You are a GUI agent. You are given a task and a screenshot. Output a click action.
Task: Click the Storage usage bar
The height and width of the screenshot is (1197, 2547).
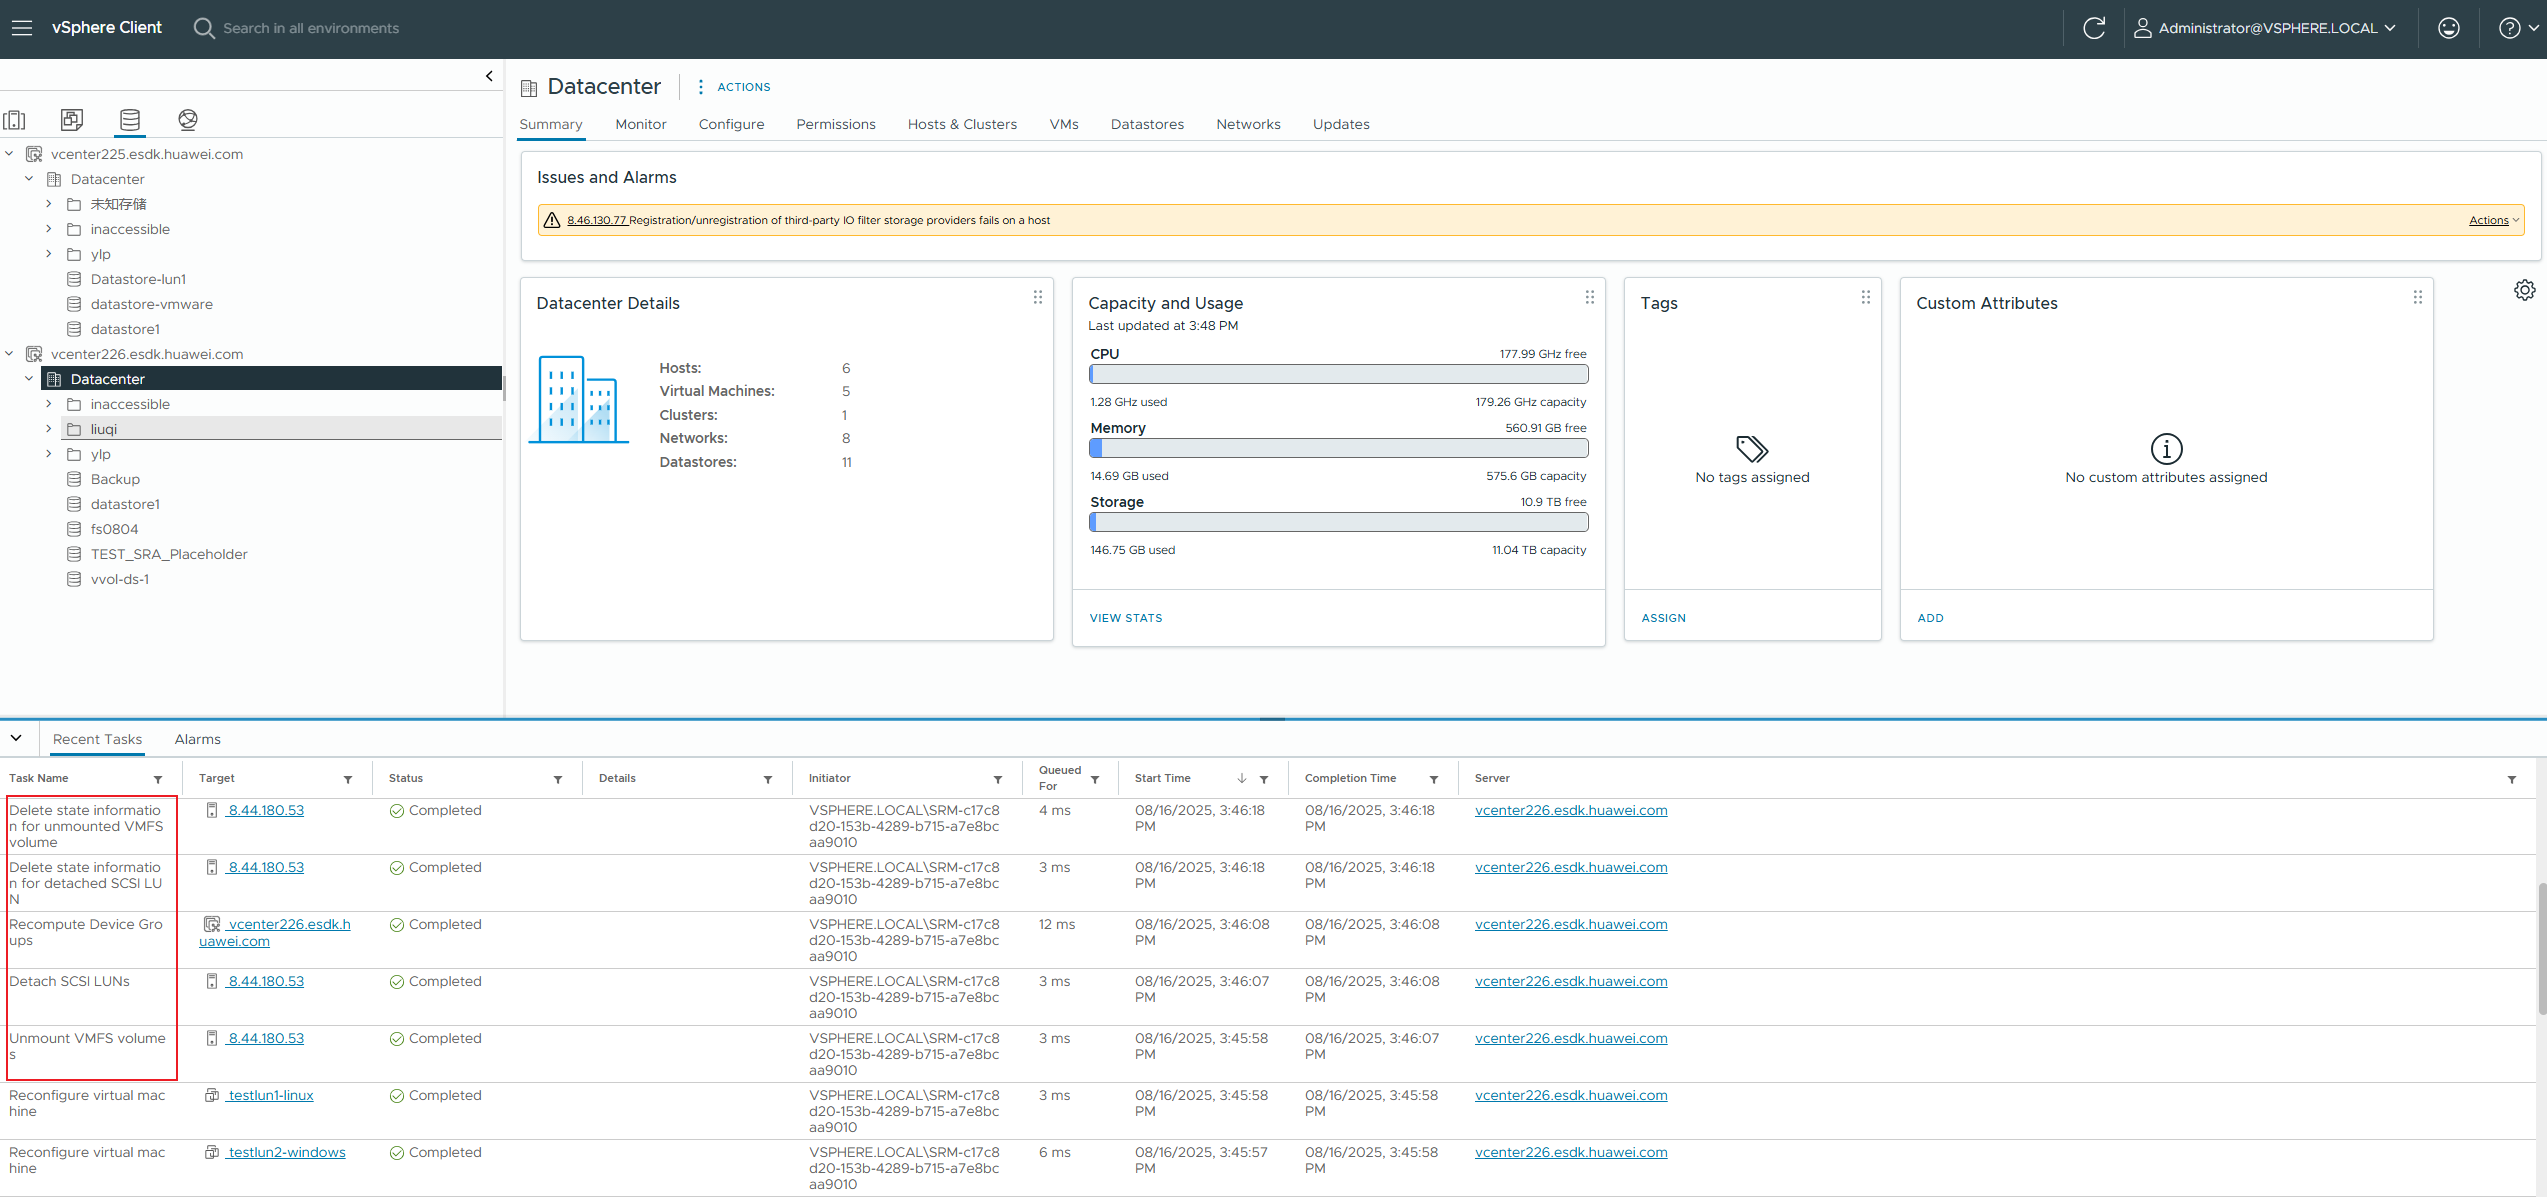pyautogui.click(x=1338, y=522)
